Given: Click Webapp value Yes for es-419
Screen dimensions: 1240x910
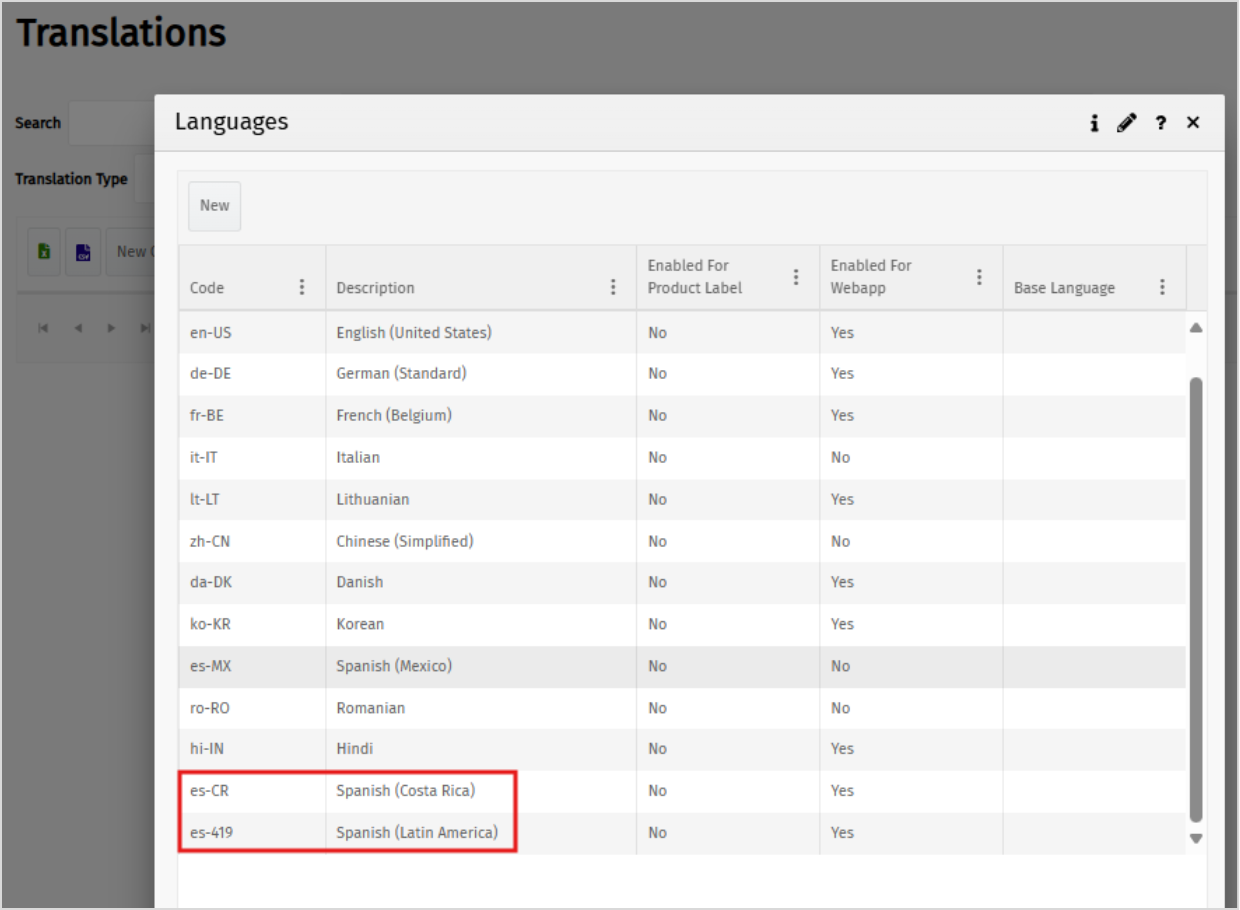Looking at the screenshot, I should click(x=842, y=832).
